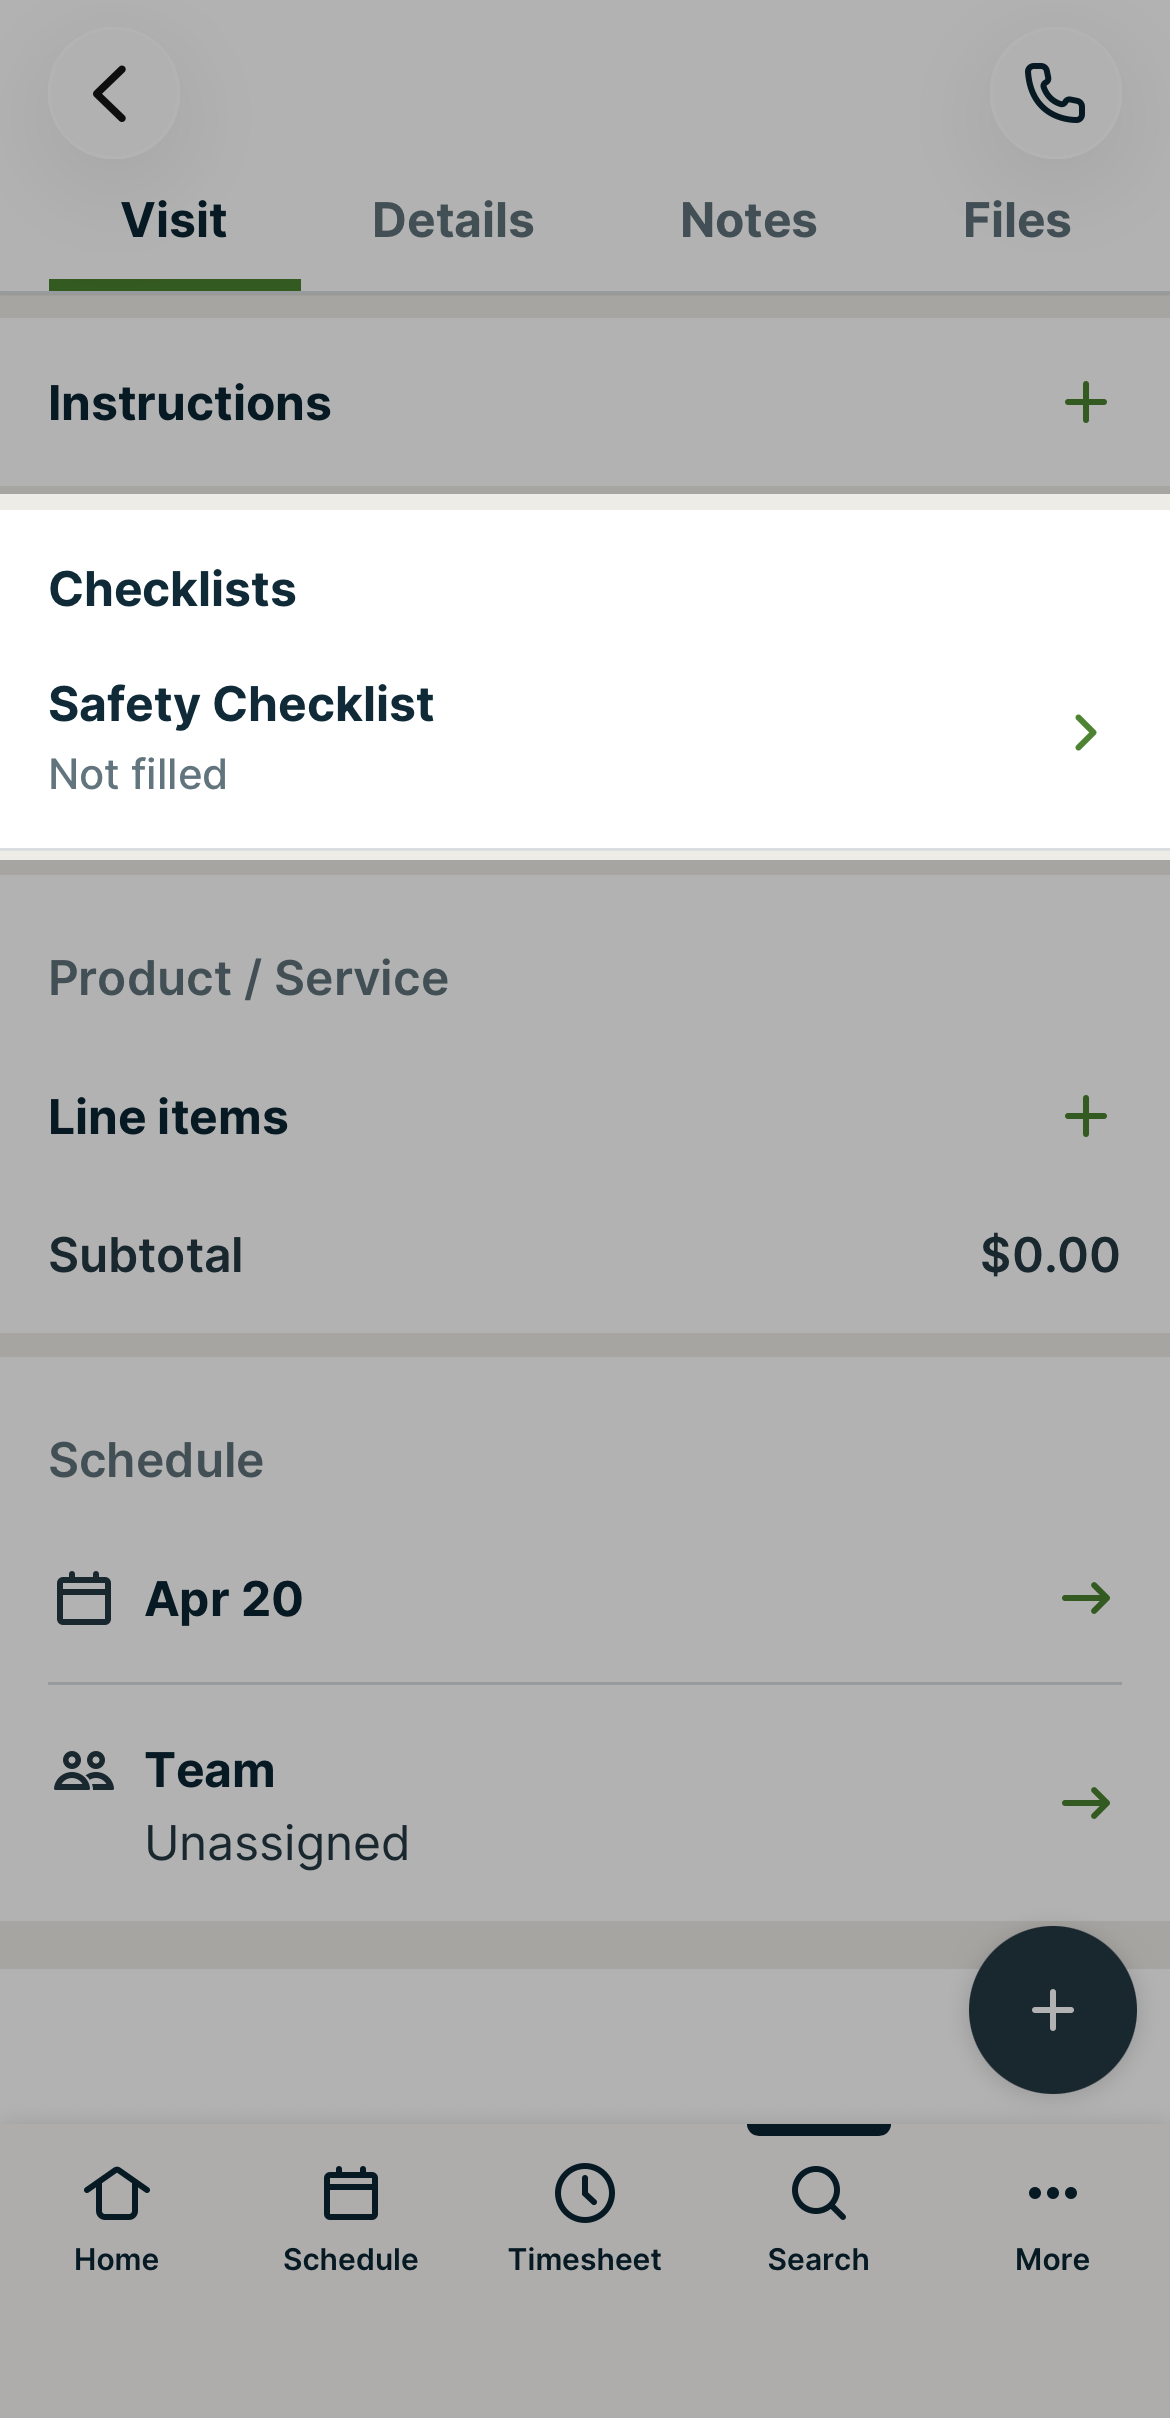This screenshot has width=1170, height=2418.
Task: Open the Timesheet from bottom navigation
Action: pyautogui.click(x=585, y=2225)
